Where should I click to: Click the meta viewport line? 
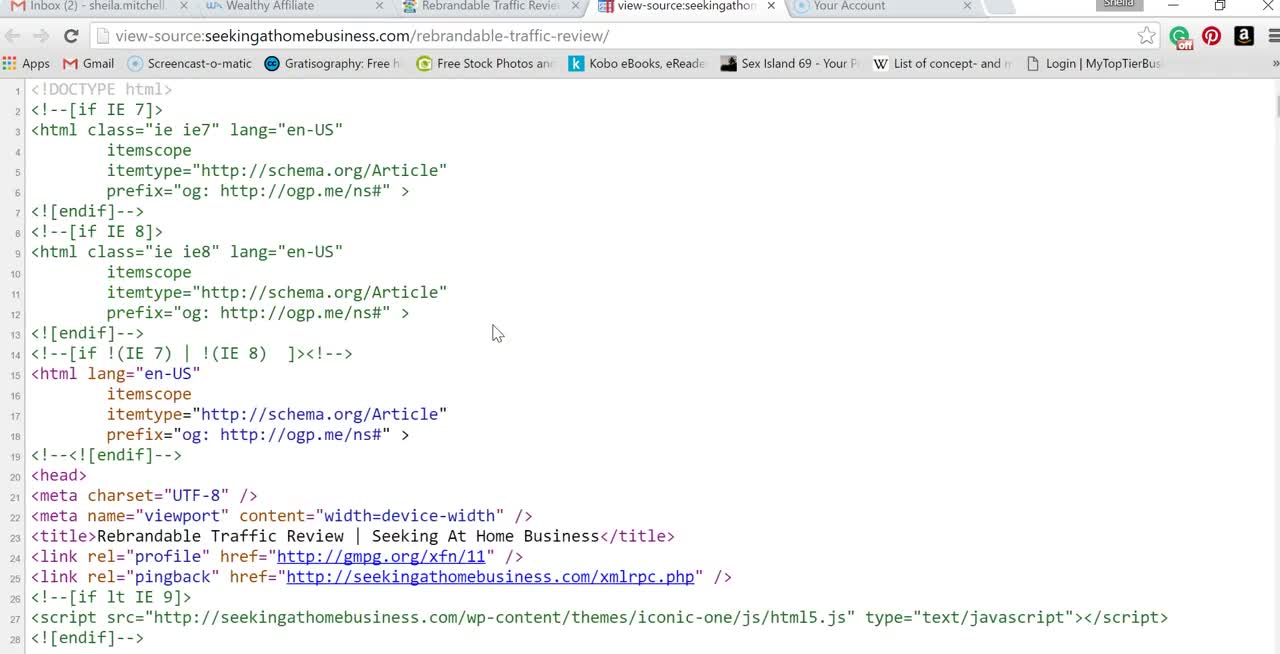pos(281,516)
